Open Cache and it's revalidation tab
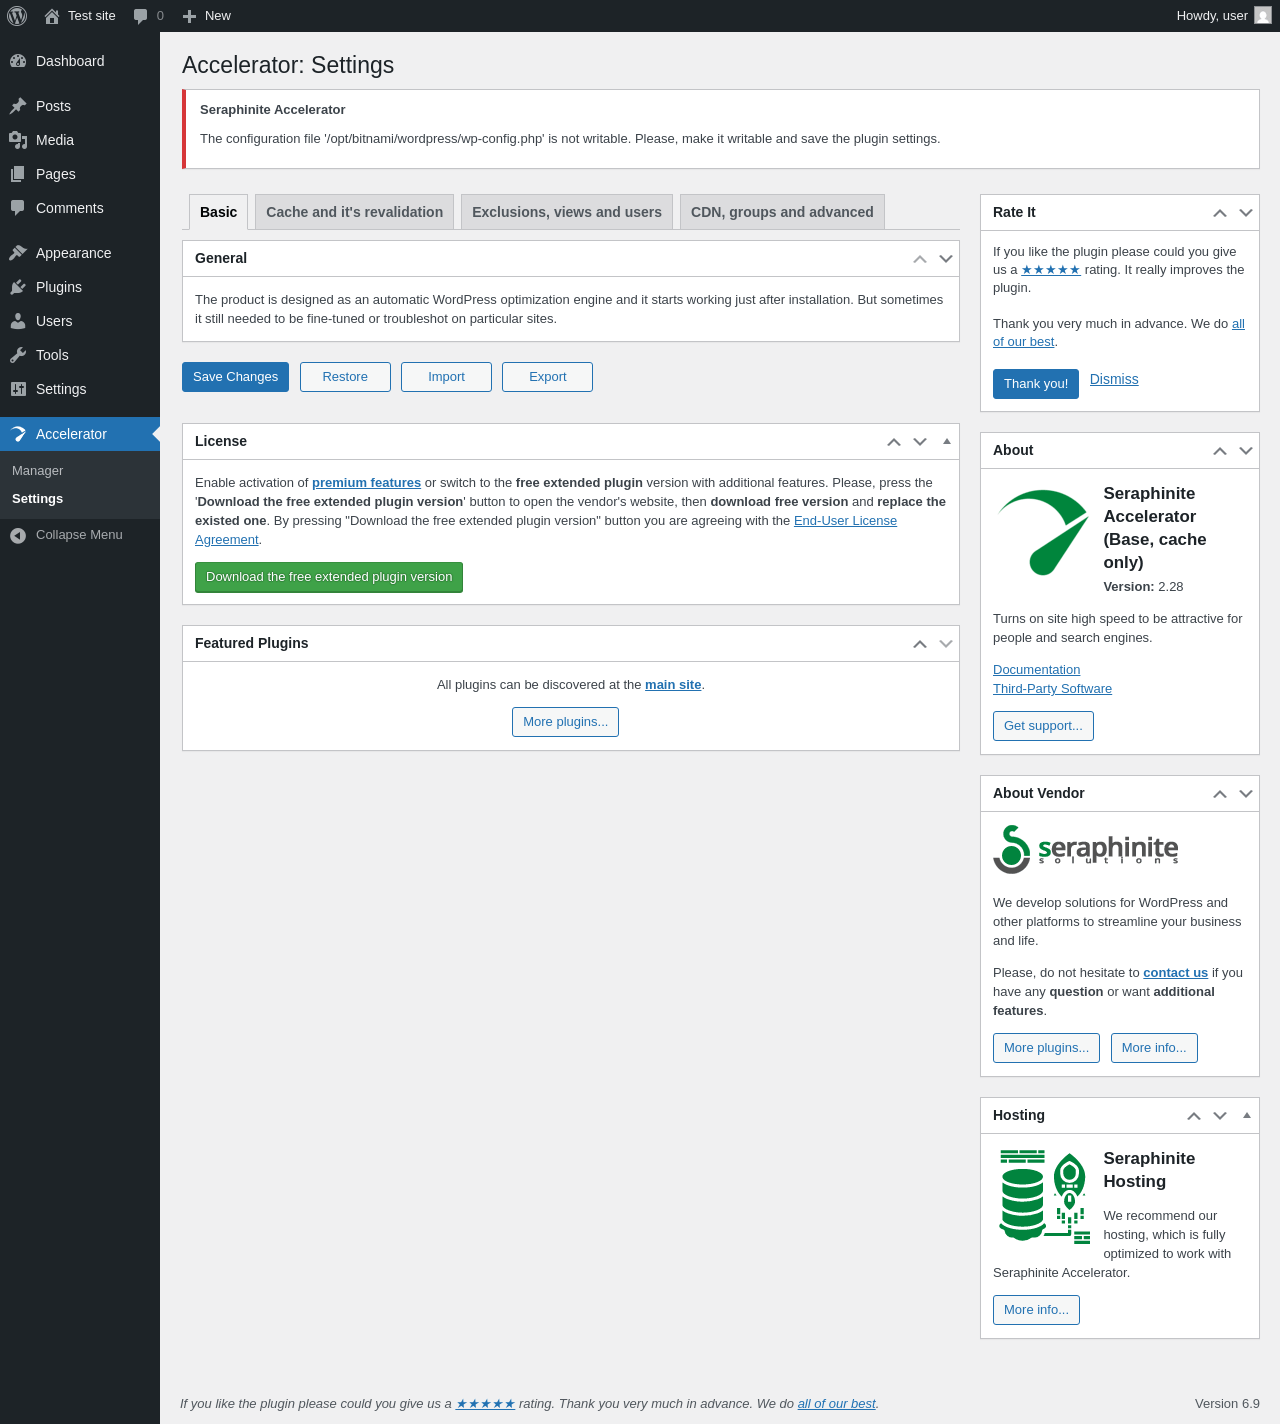1280x1424 pixels. coord(354,212)
